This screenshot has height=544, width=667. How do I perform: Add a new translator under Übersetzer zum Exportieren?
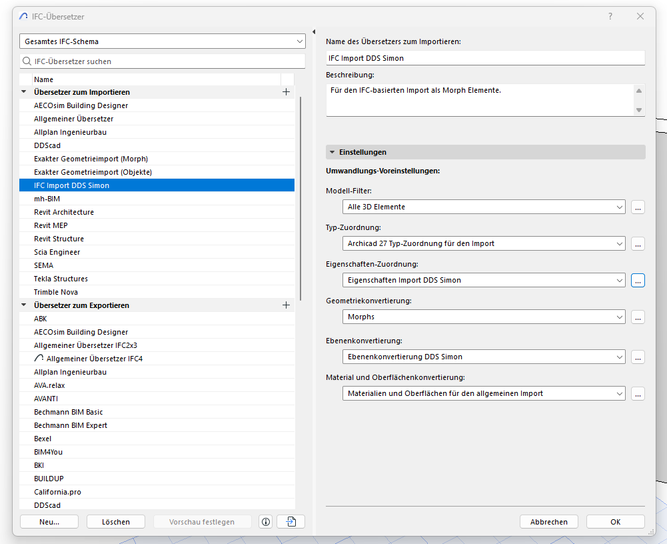pos(287,305)
